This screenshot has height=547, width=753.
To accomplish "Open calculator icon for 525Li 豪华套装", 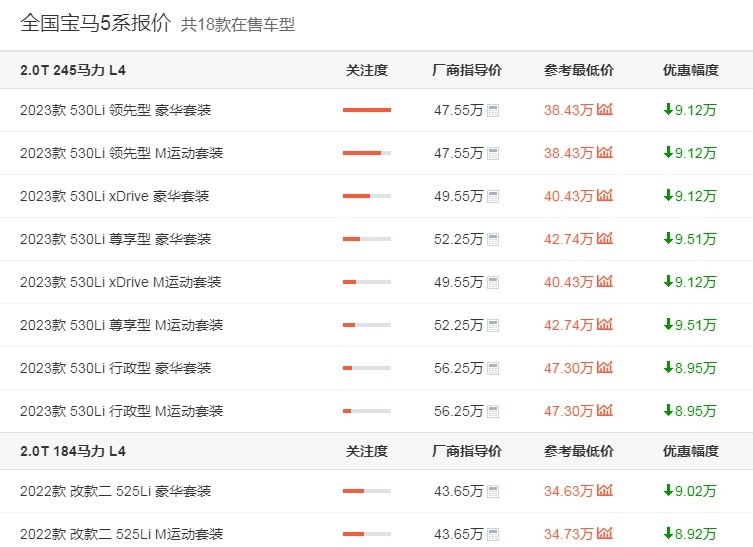I will (x=493, y=491).
